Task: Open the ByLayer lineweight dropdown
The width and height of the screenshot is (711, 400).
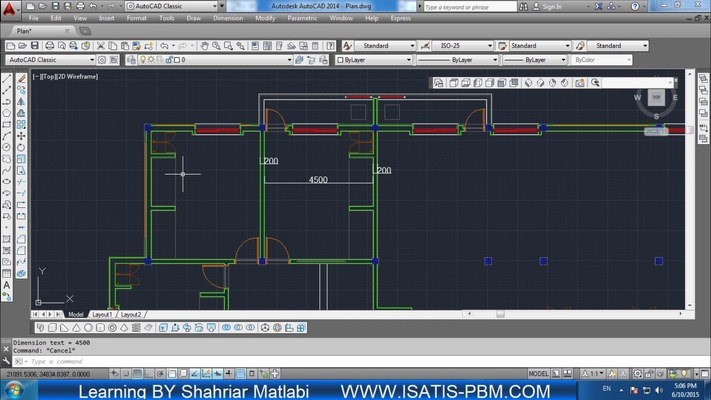Action: [535, 60]
